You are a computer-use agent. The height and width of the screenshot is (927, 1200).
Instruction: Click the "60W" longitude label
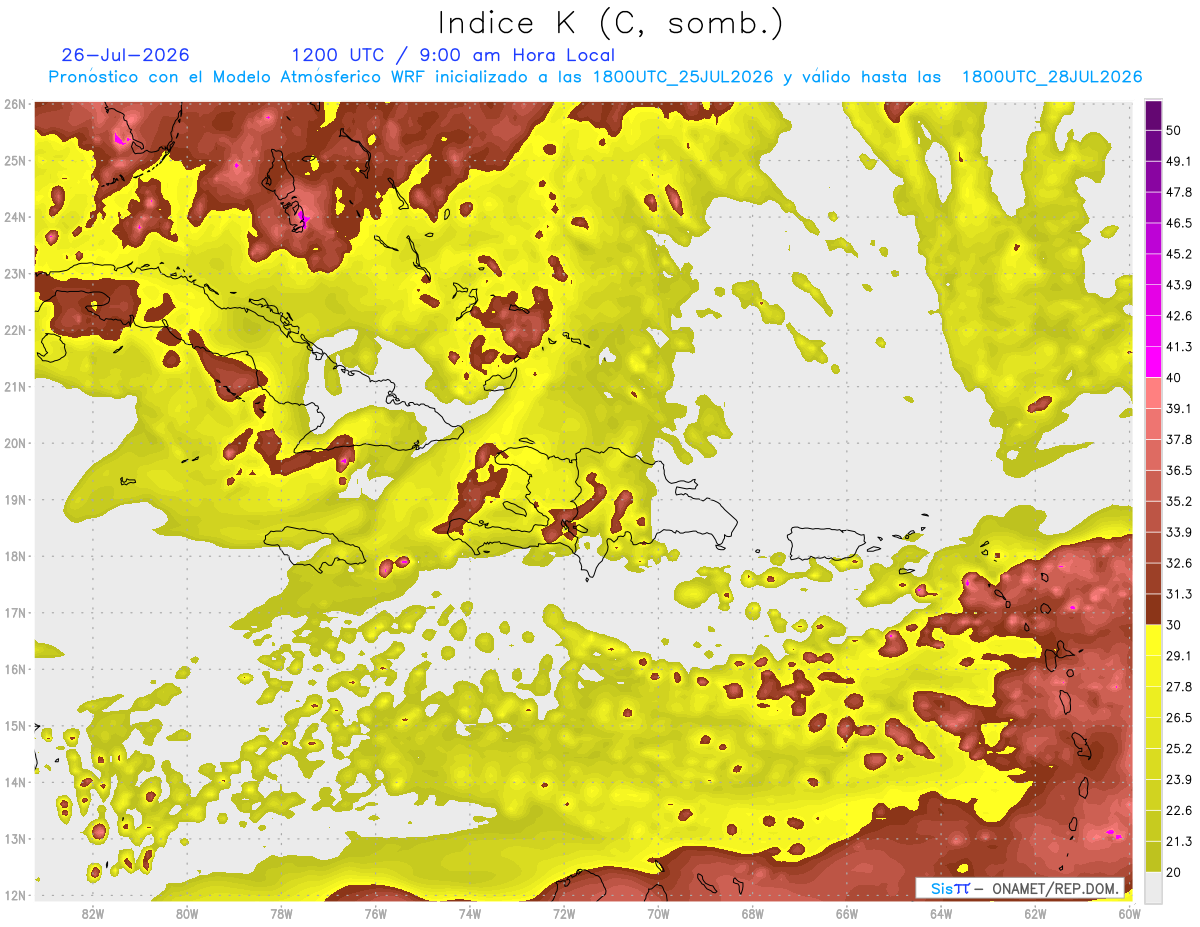1129,913
